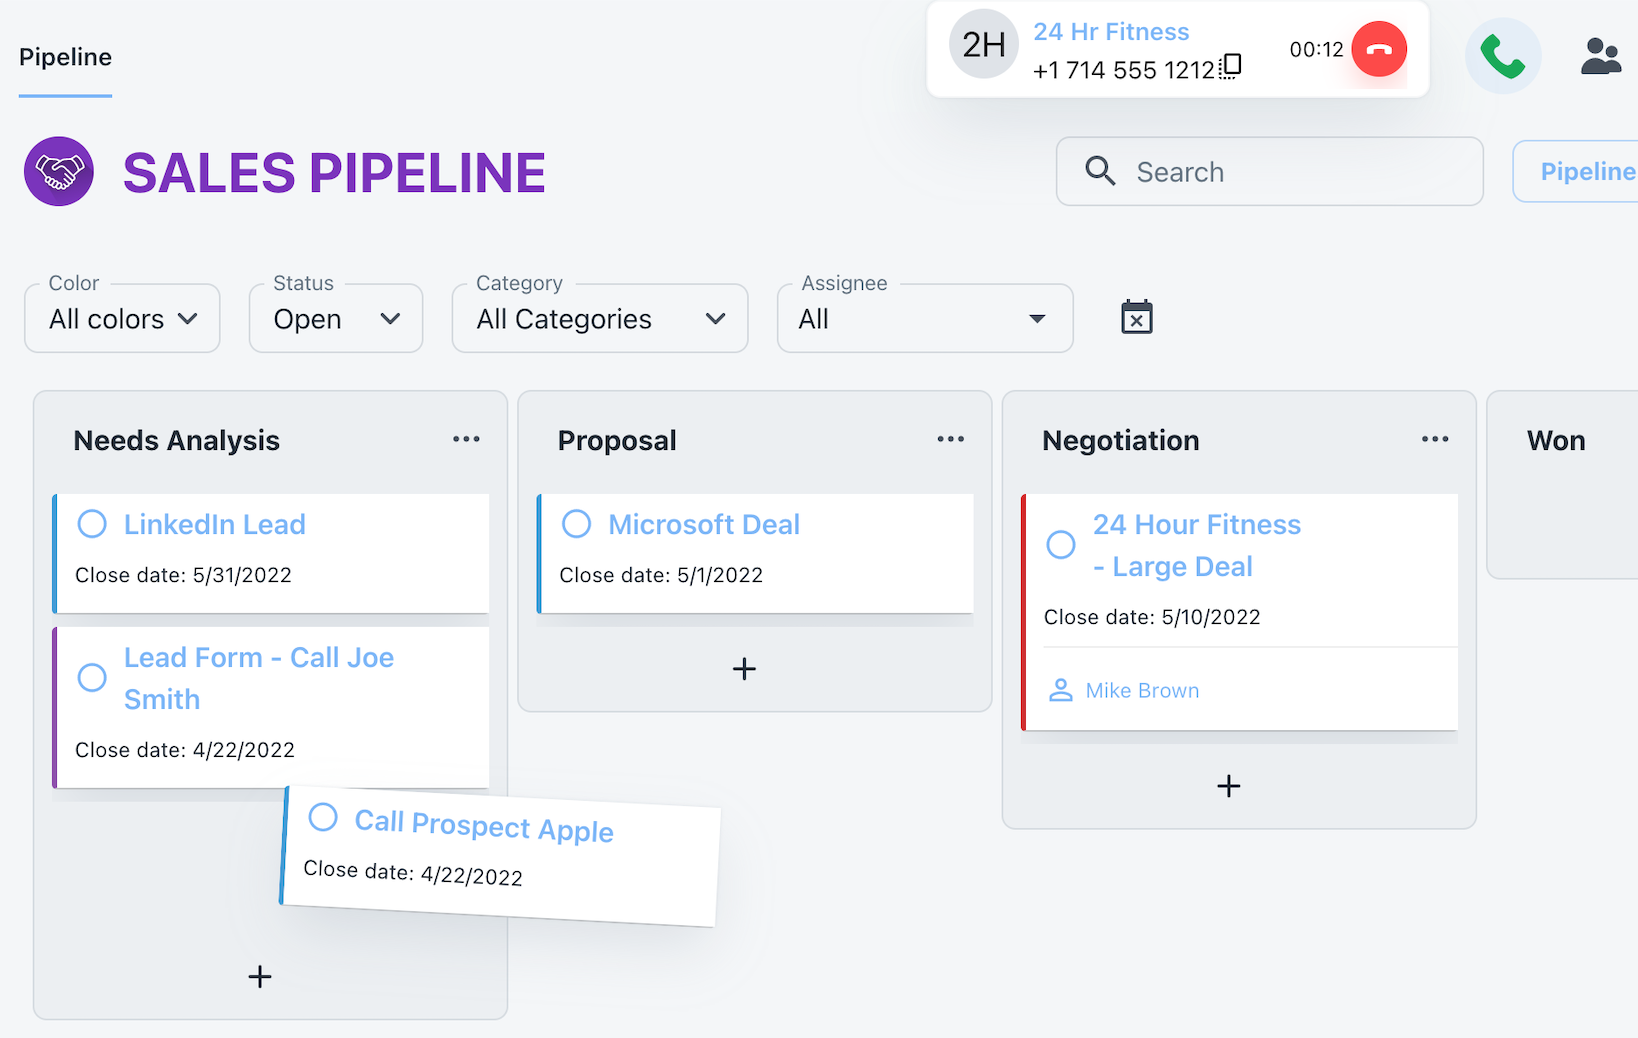Open Needs Analysis column options menu
Image resolution: width=1638 pixels, height=1038 pixels.
[466, 440]
